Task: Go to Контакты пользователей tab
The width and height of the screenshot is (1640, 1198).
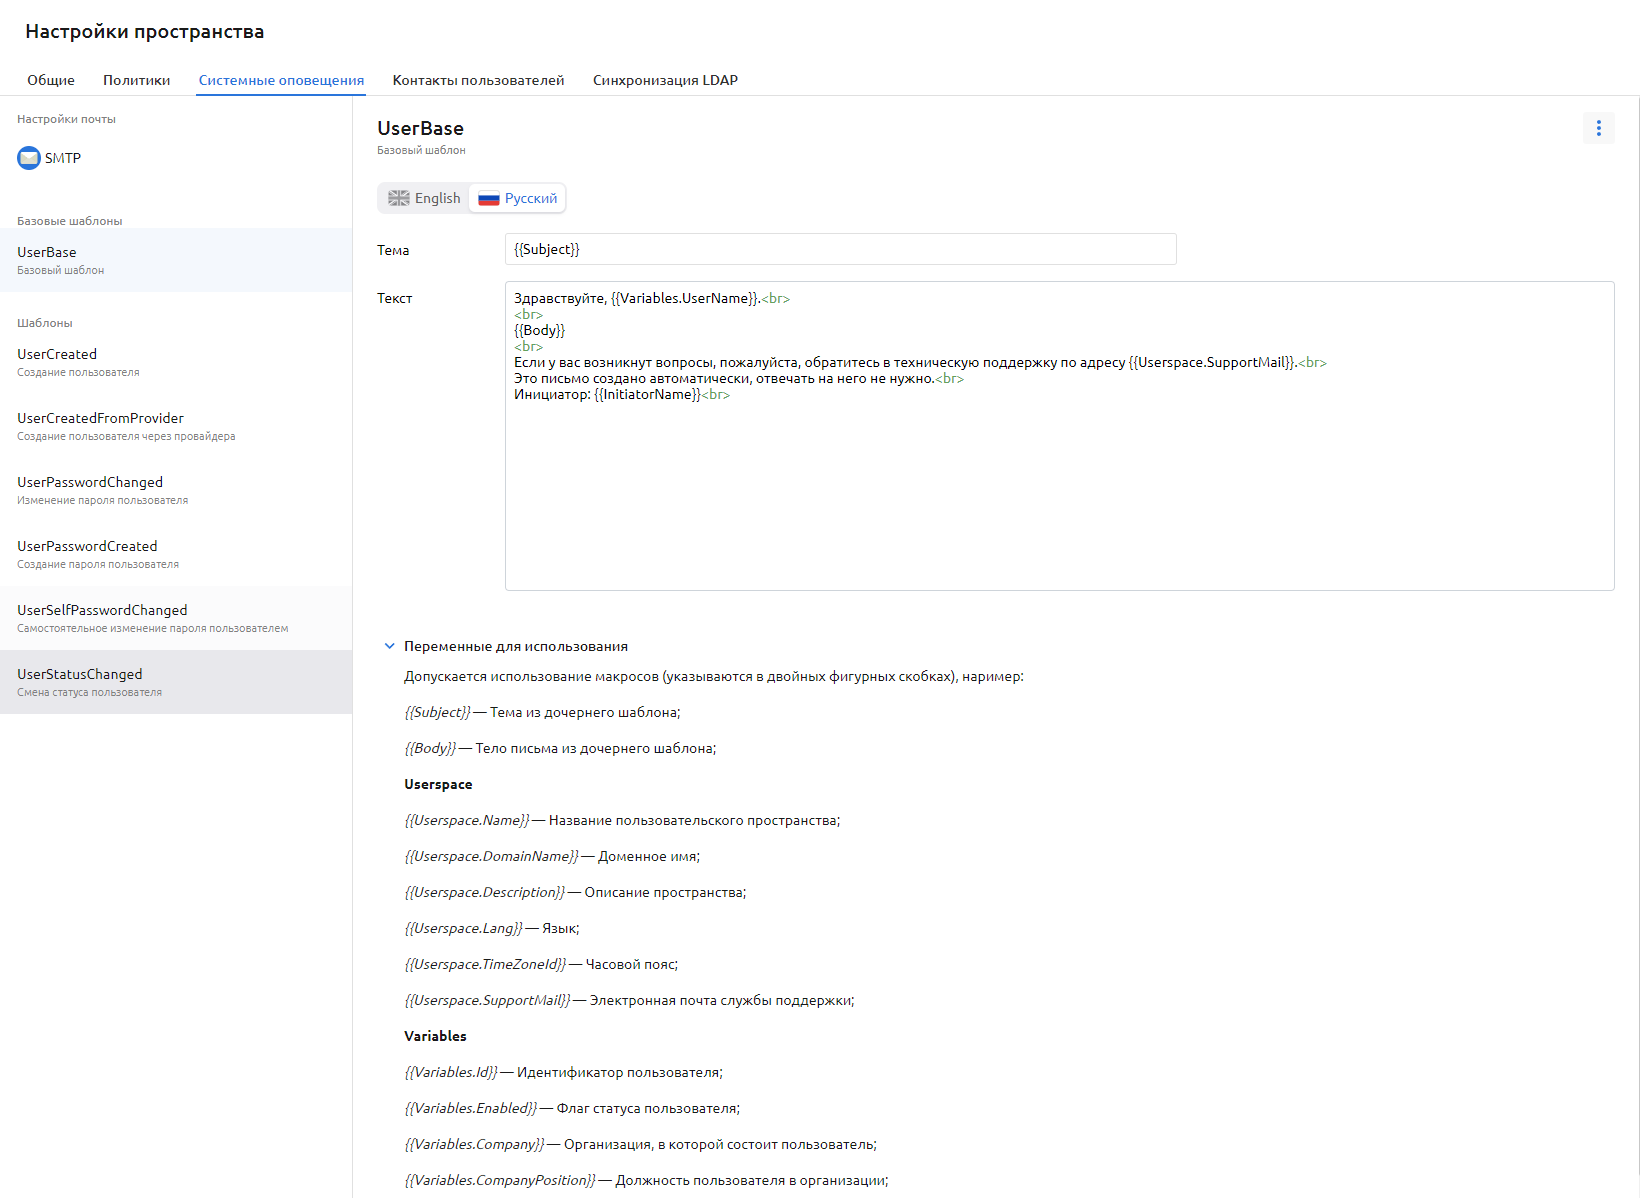Action: pos(478,80)
